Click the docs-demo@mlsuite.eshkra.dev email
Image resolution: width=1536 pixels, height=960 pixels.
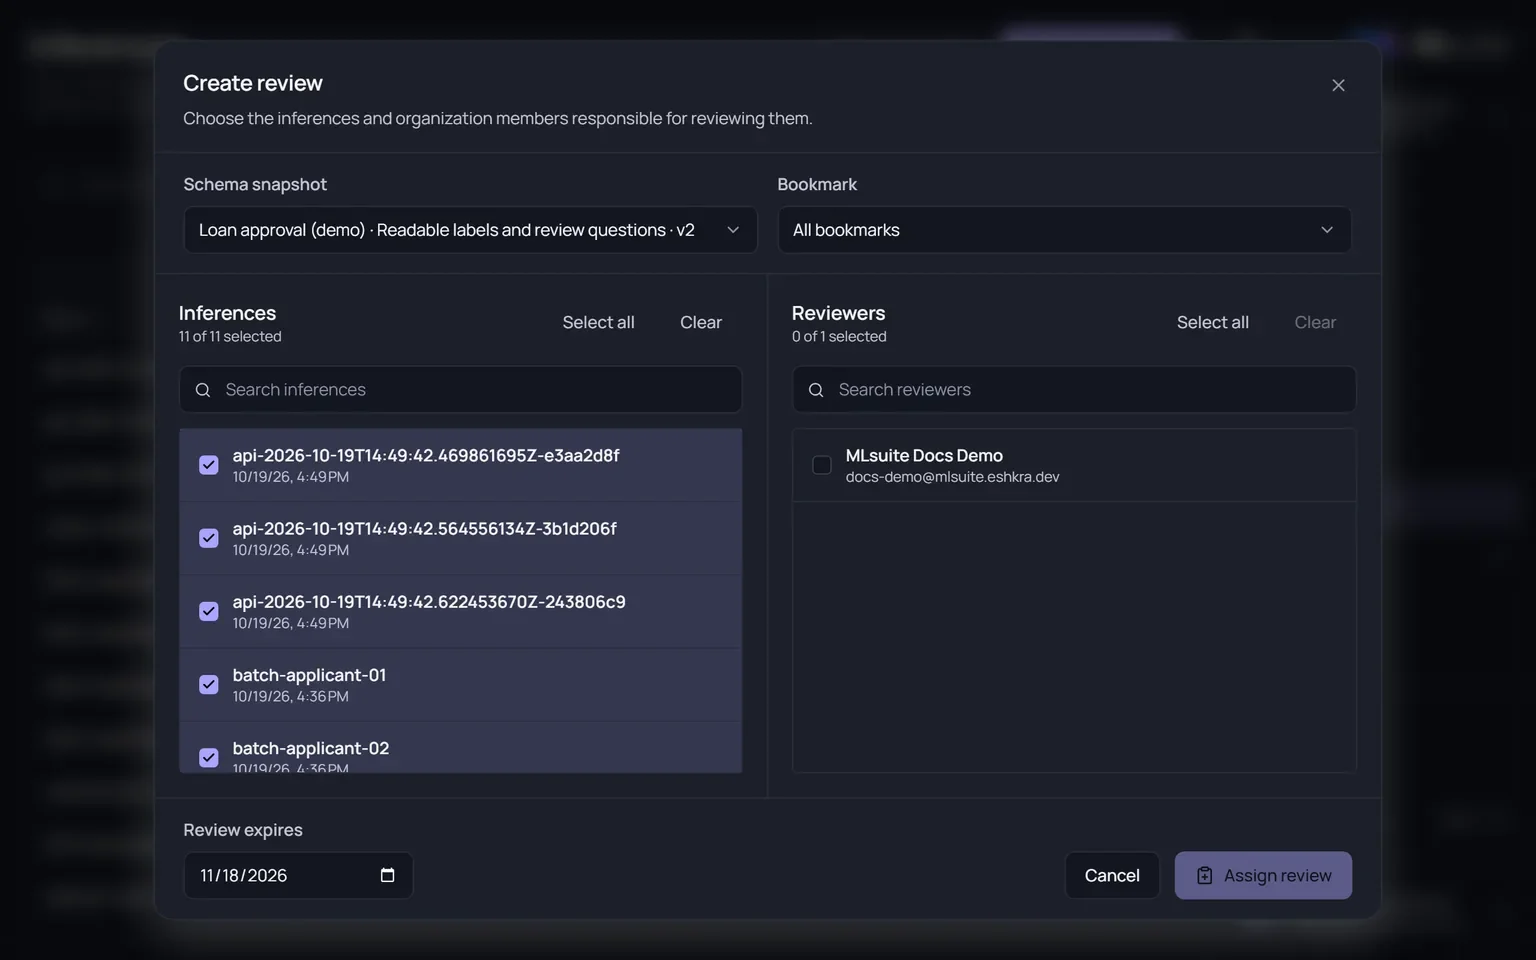point(952,477)
